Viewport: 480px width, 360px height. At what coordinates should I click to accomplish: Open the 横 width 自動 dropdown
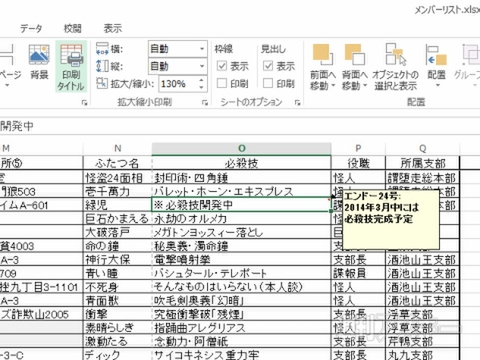(202, 49)
